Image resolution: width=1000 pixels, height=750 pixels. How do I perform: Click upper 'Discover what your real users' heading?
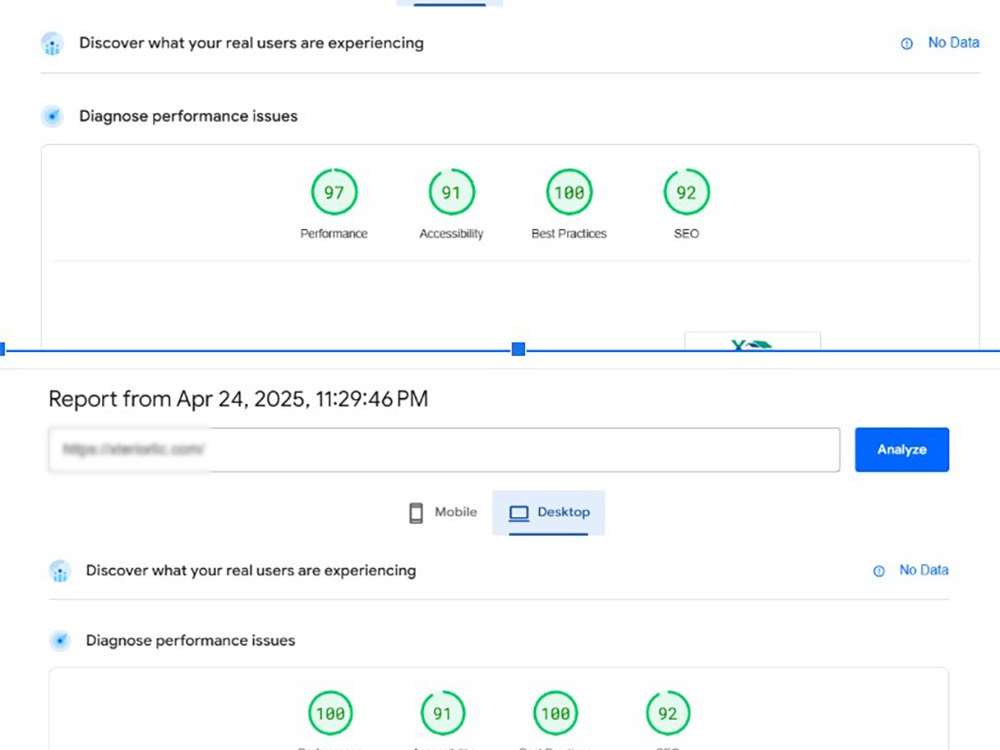pyautogui.click(x=251, y=43)
